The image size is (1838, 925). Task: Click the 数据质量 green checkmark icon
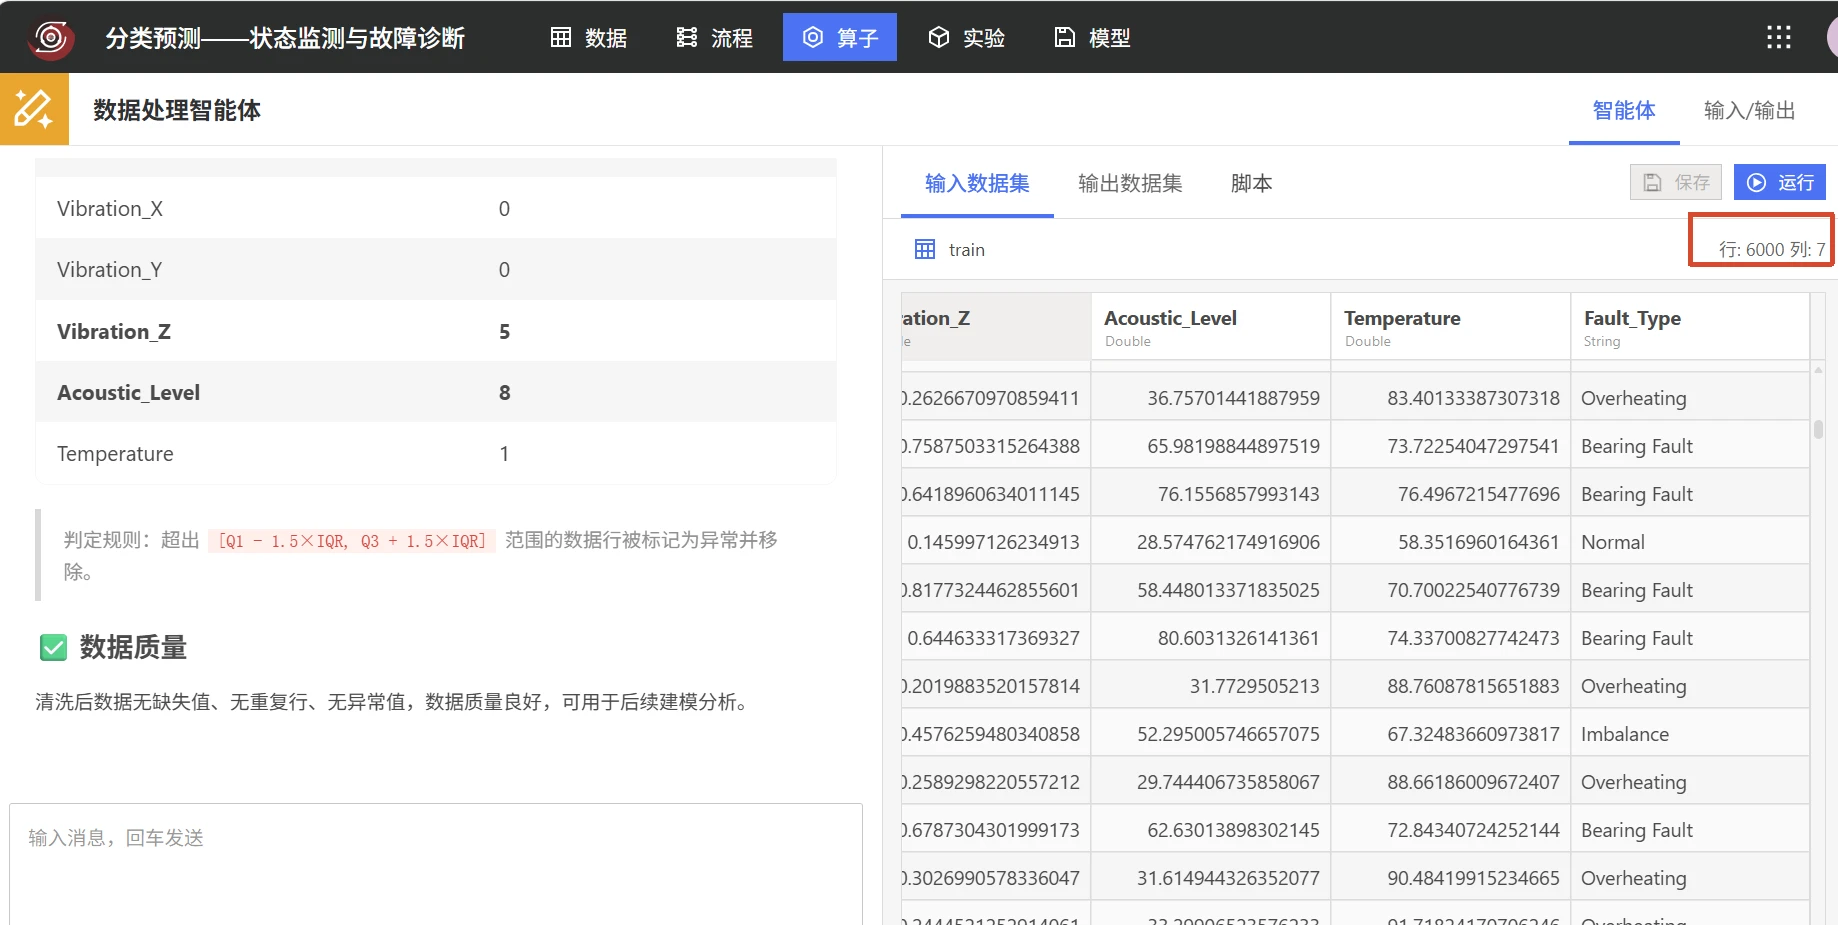pyautogui.click(x=53, y=648)
